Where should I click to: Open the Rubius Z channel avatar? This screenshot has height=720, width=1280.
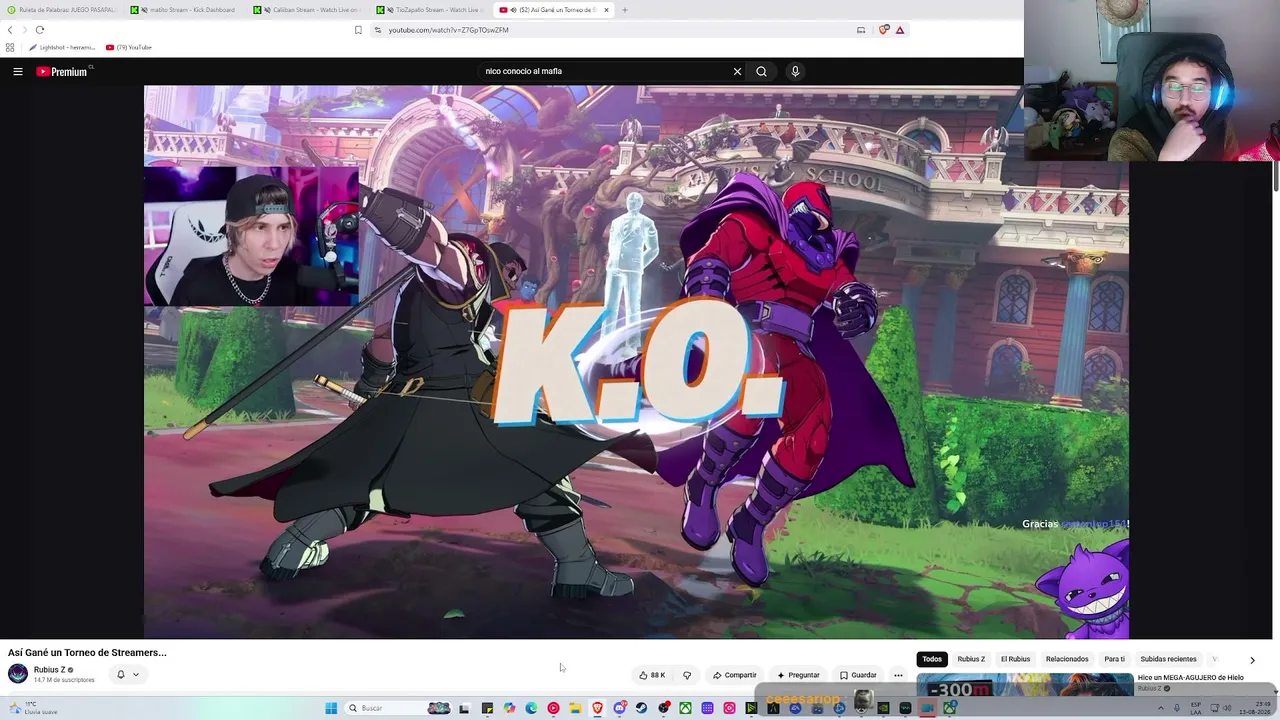[x=18, y=673]
